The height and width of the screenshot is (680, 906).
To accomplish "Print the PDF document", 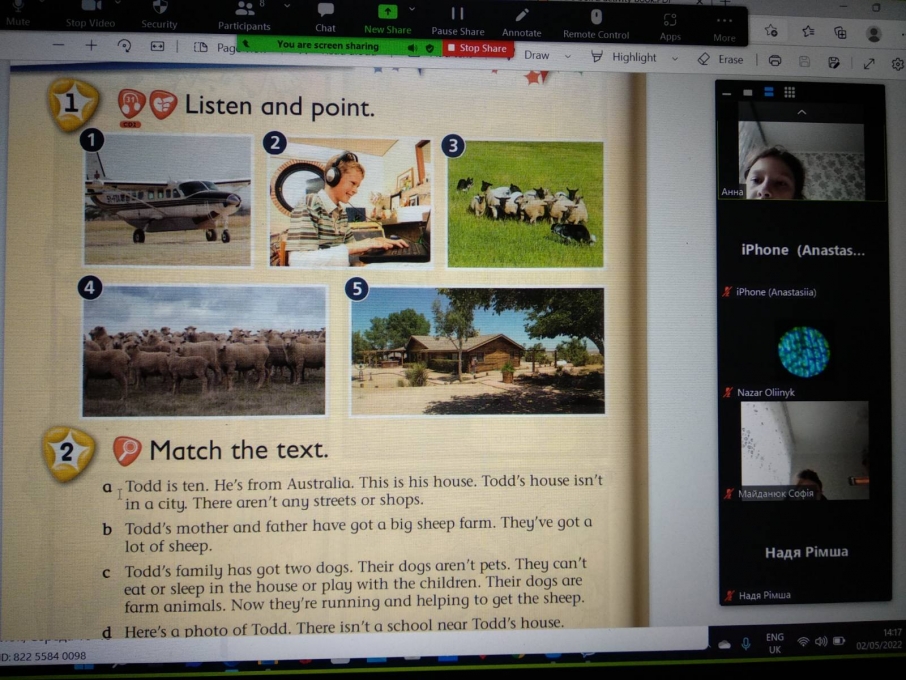I will pos(775,61).
